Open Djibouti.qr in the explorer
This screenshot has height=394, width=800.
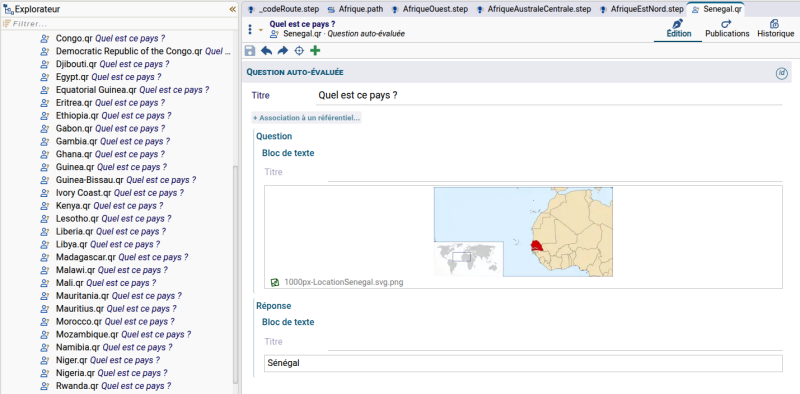(x=105, y=64)
